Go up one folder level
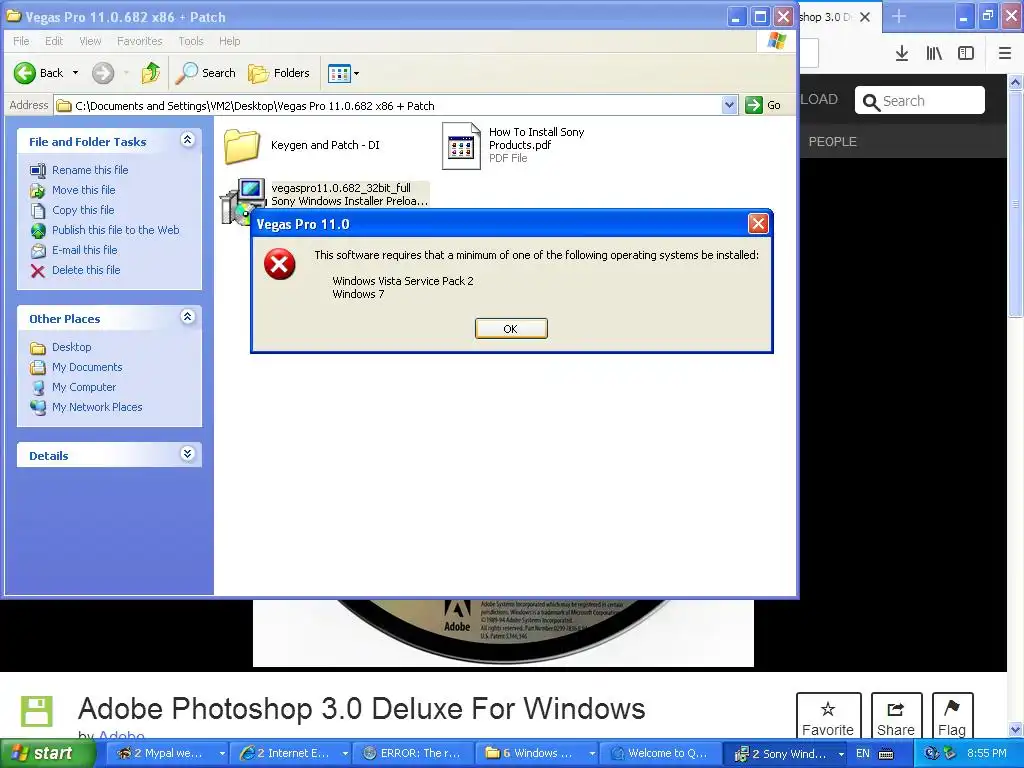This screenshot has width=1024, height=768. tap(151, 73)
